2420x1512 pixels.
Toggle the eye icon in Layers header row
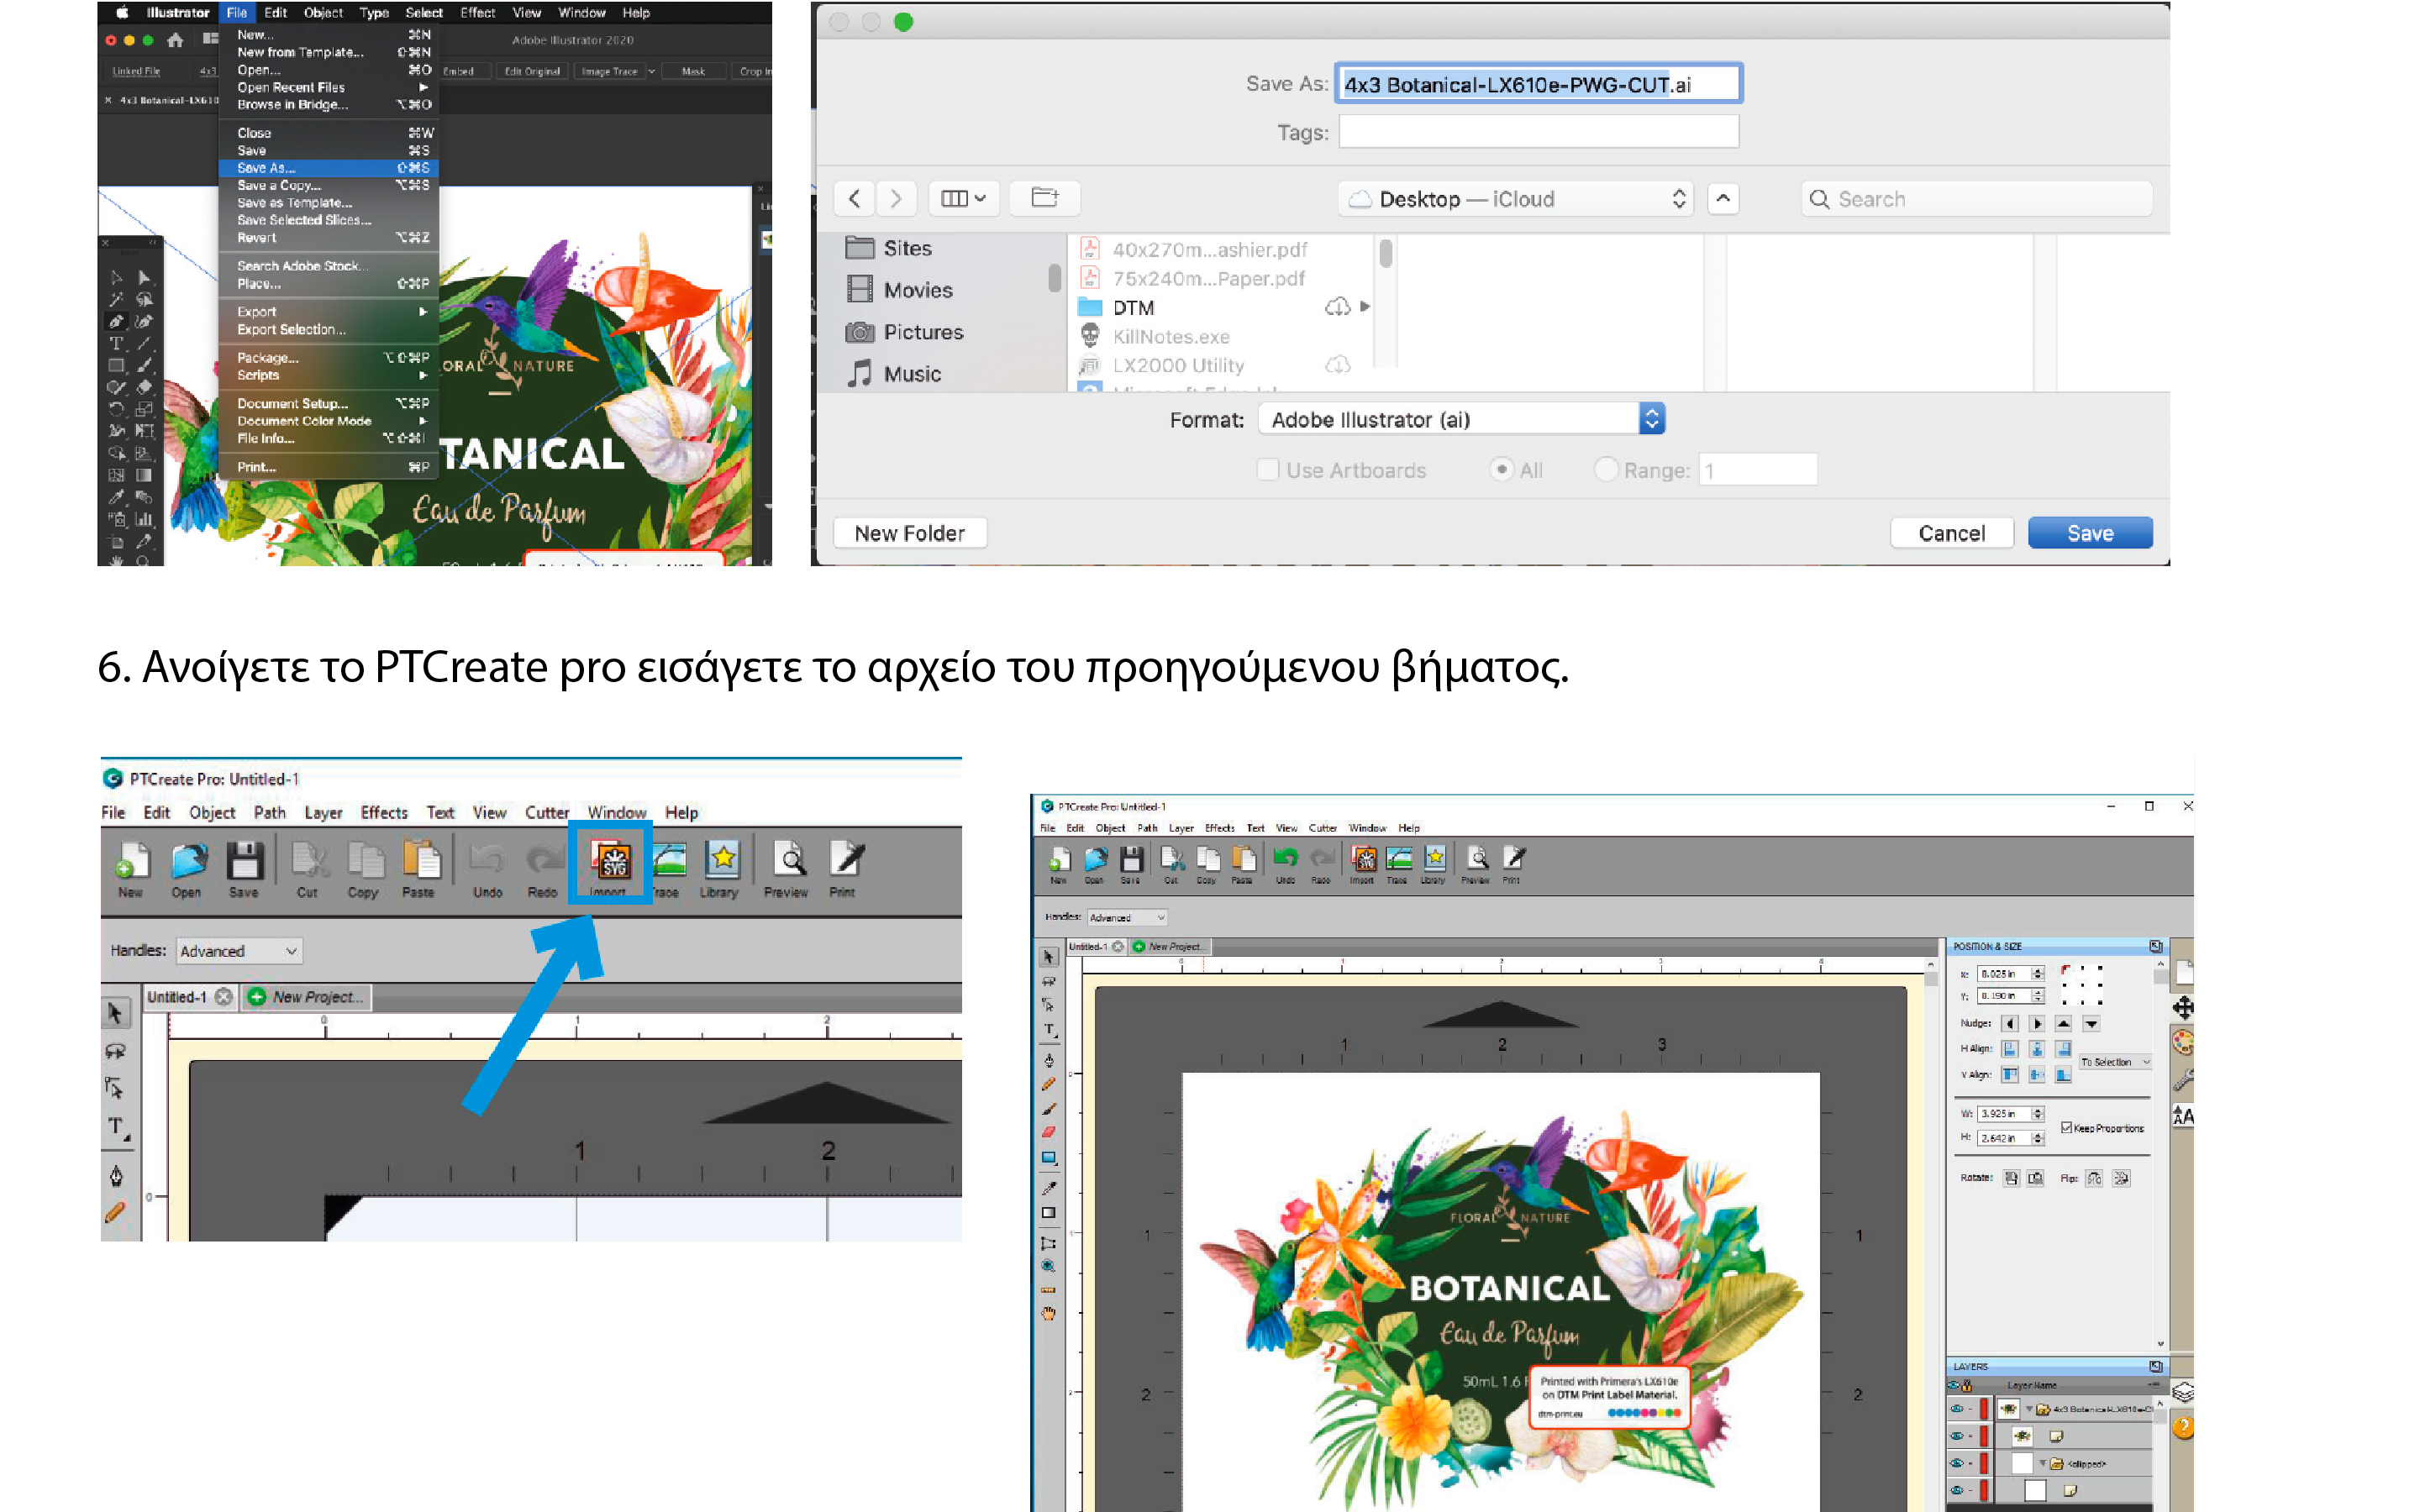tap(1953, 1385)
